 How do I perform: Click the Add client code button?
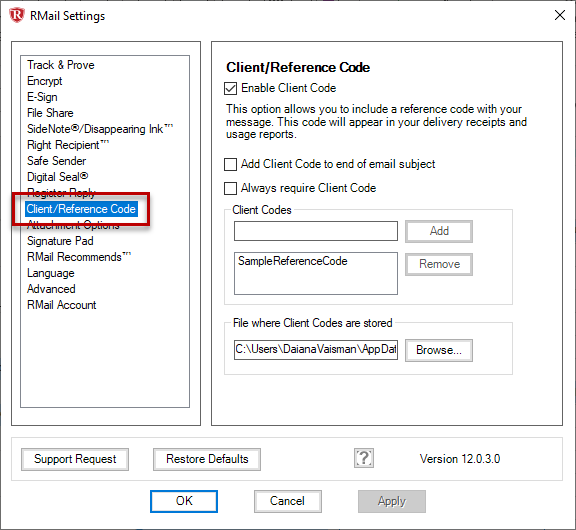[x=439, y=231]
